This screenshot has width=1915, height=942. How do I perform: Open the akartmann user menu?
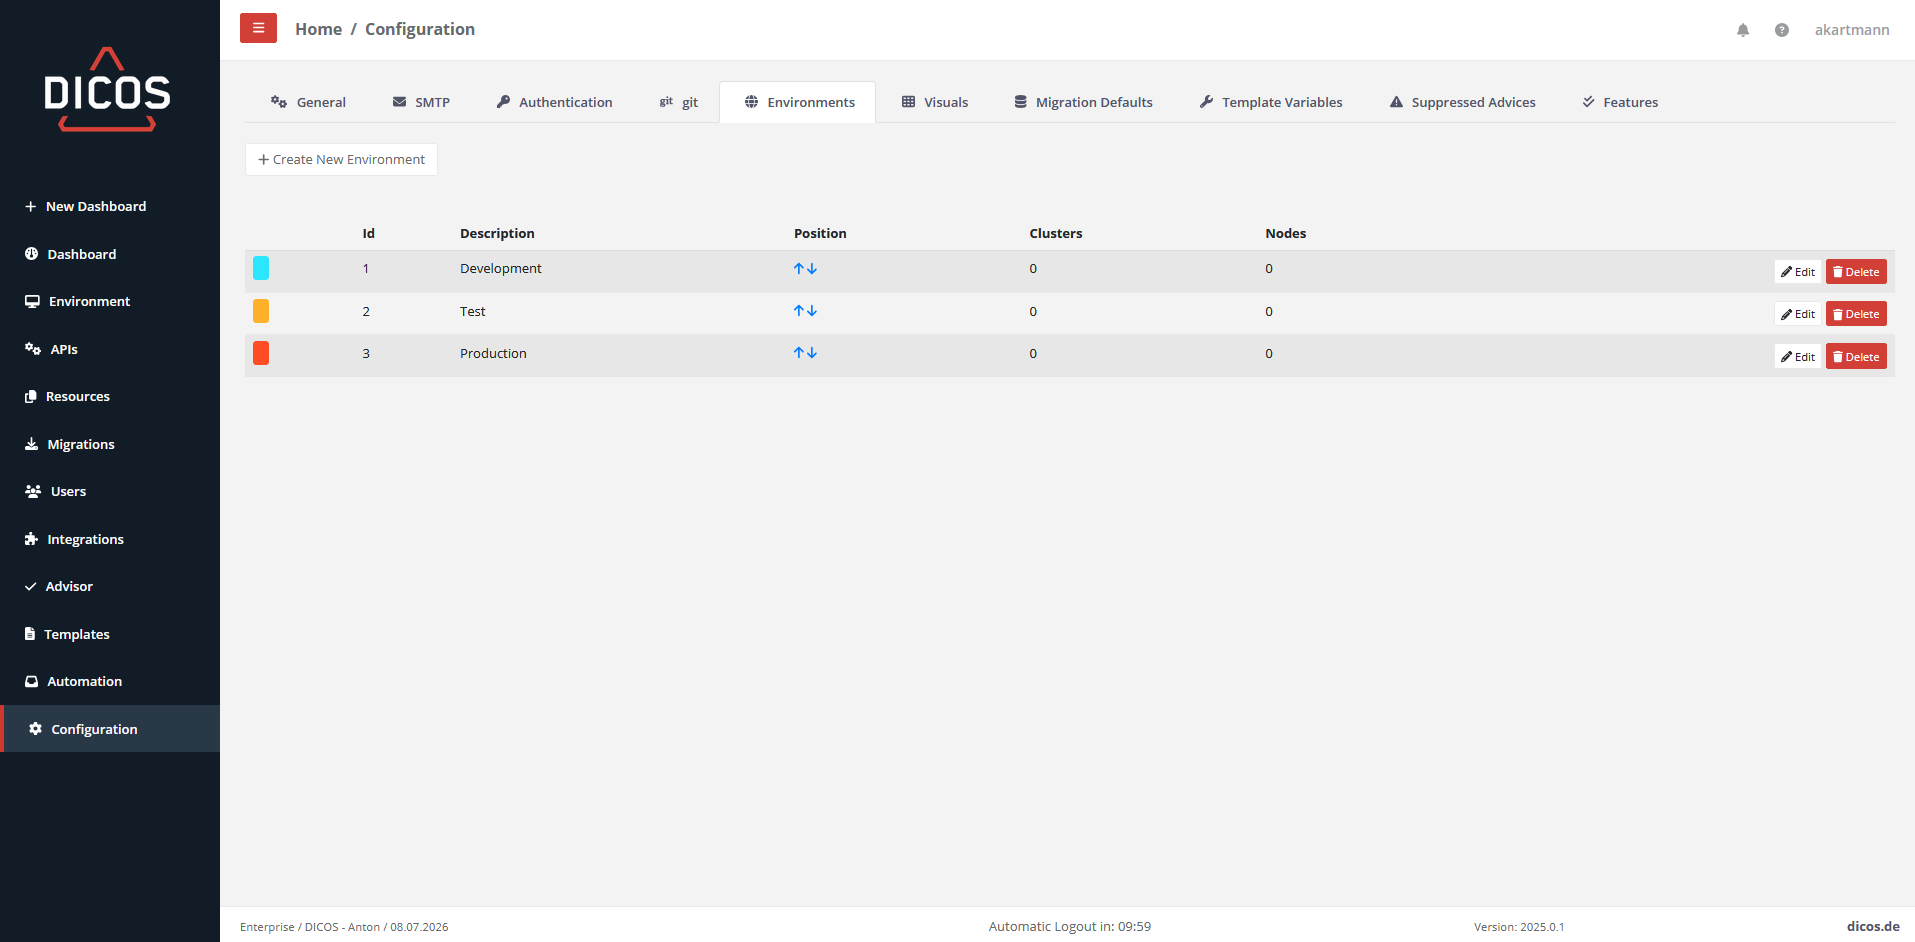pyautogui.click(x=1852, y=30)
